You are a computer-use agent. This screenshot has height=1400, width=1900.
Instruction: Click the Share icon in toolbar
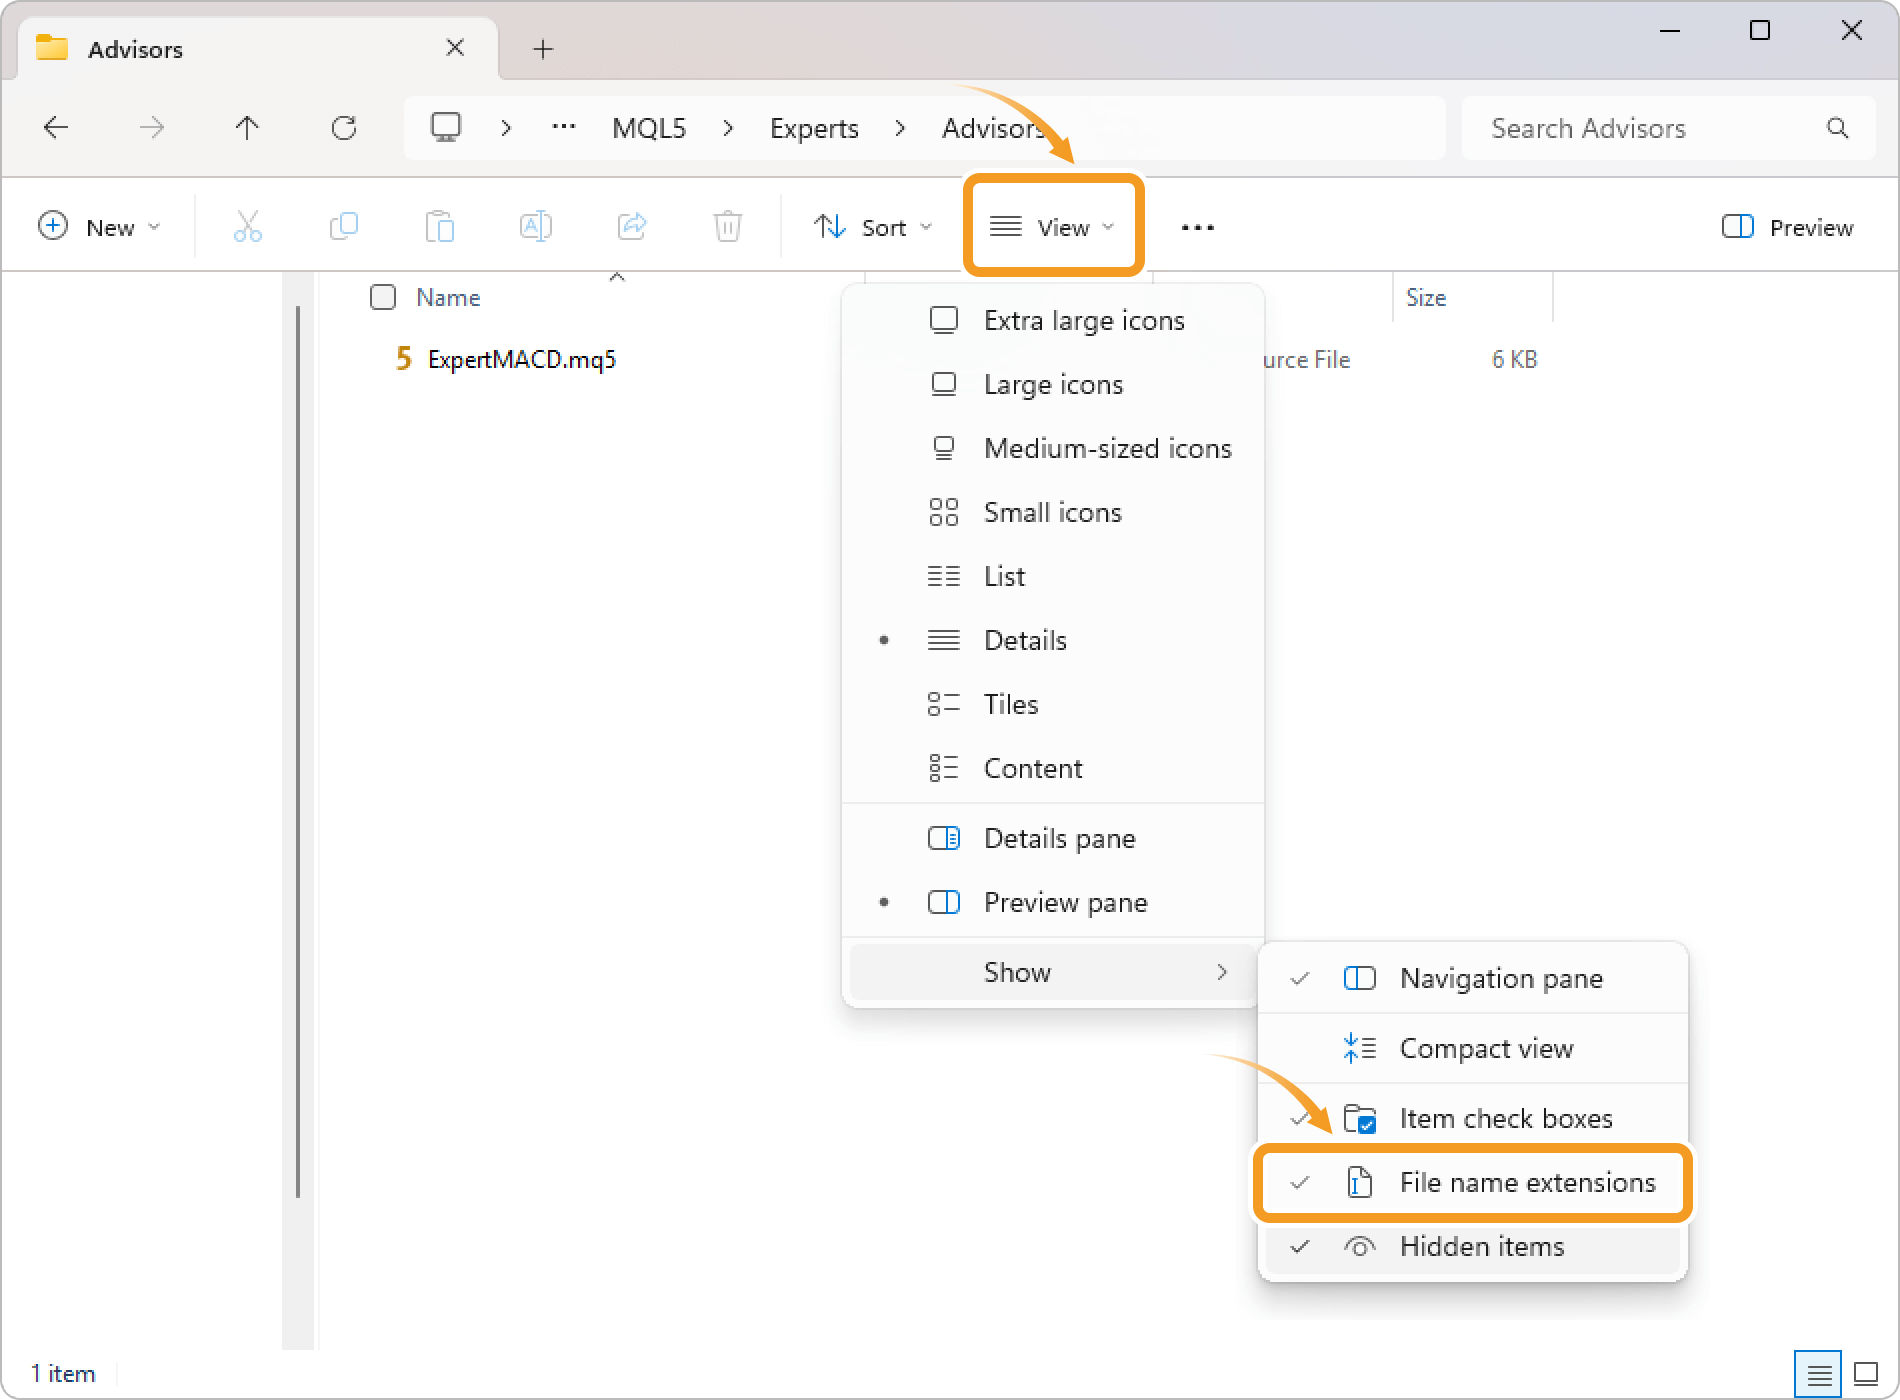click(632, 227)
